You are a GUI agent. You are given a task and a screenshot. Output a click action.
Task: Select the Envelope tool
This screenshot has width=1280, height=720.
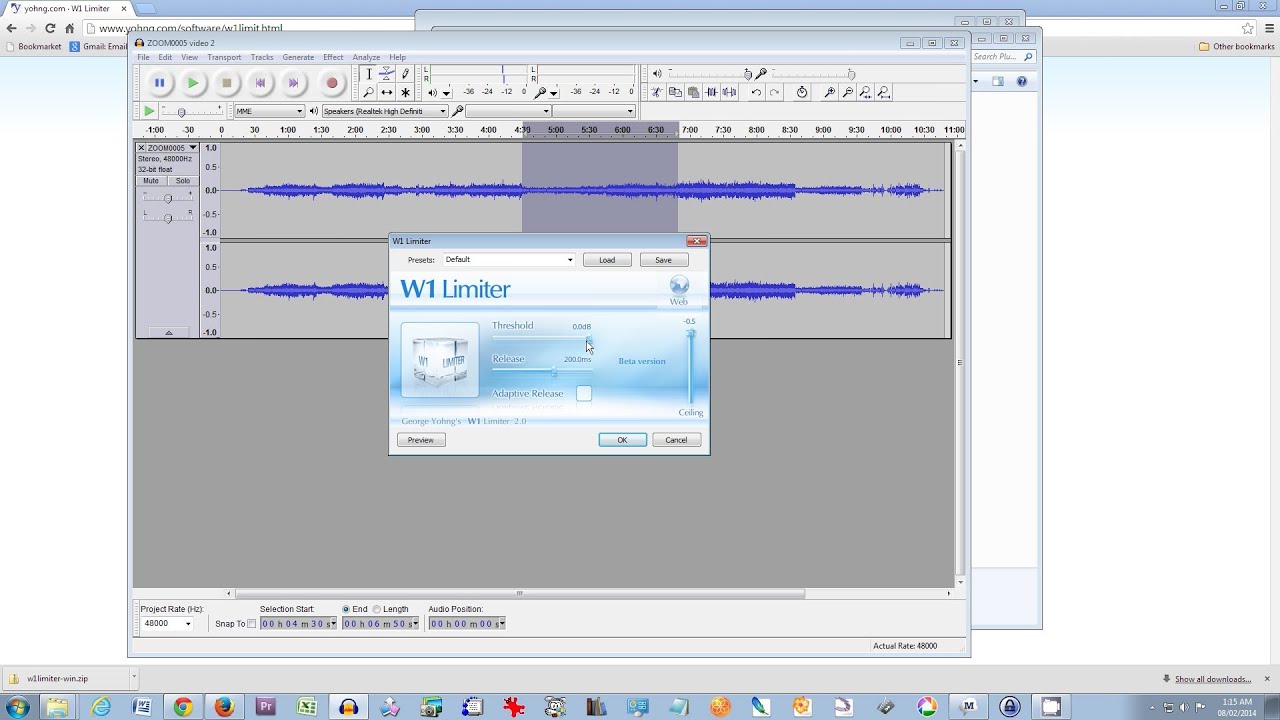click(387, 74)
